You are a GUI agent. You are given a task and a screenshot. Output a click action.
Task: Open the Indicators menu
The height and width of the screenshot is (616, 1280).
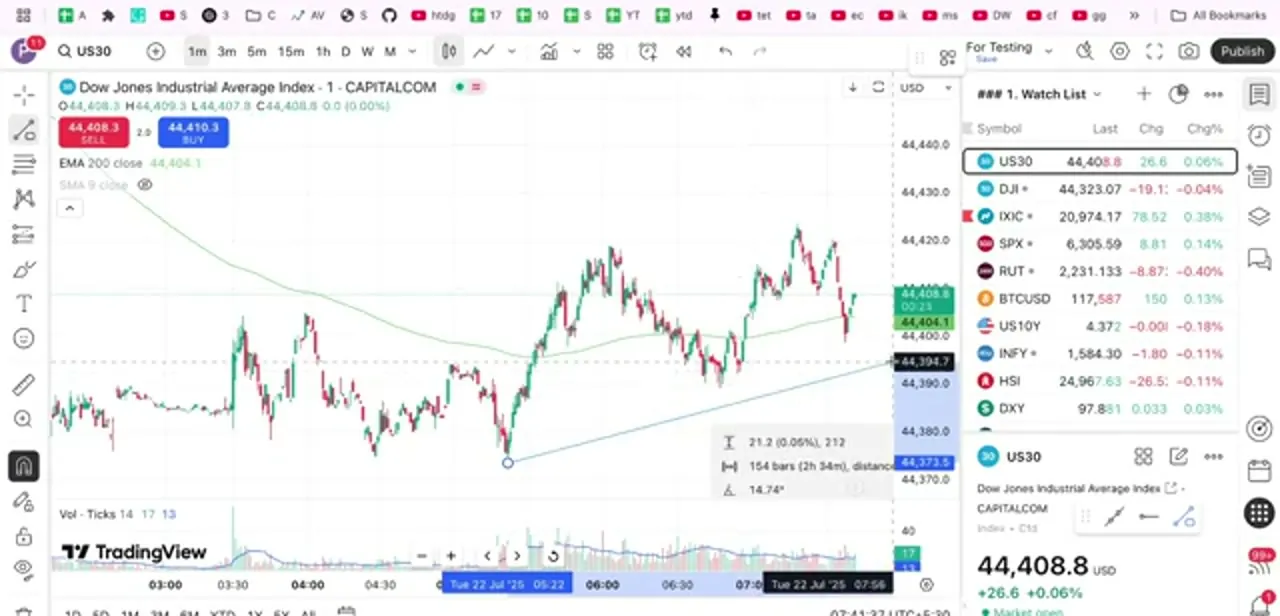pos(549,51)
